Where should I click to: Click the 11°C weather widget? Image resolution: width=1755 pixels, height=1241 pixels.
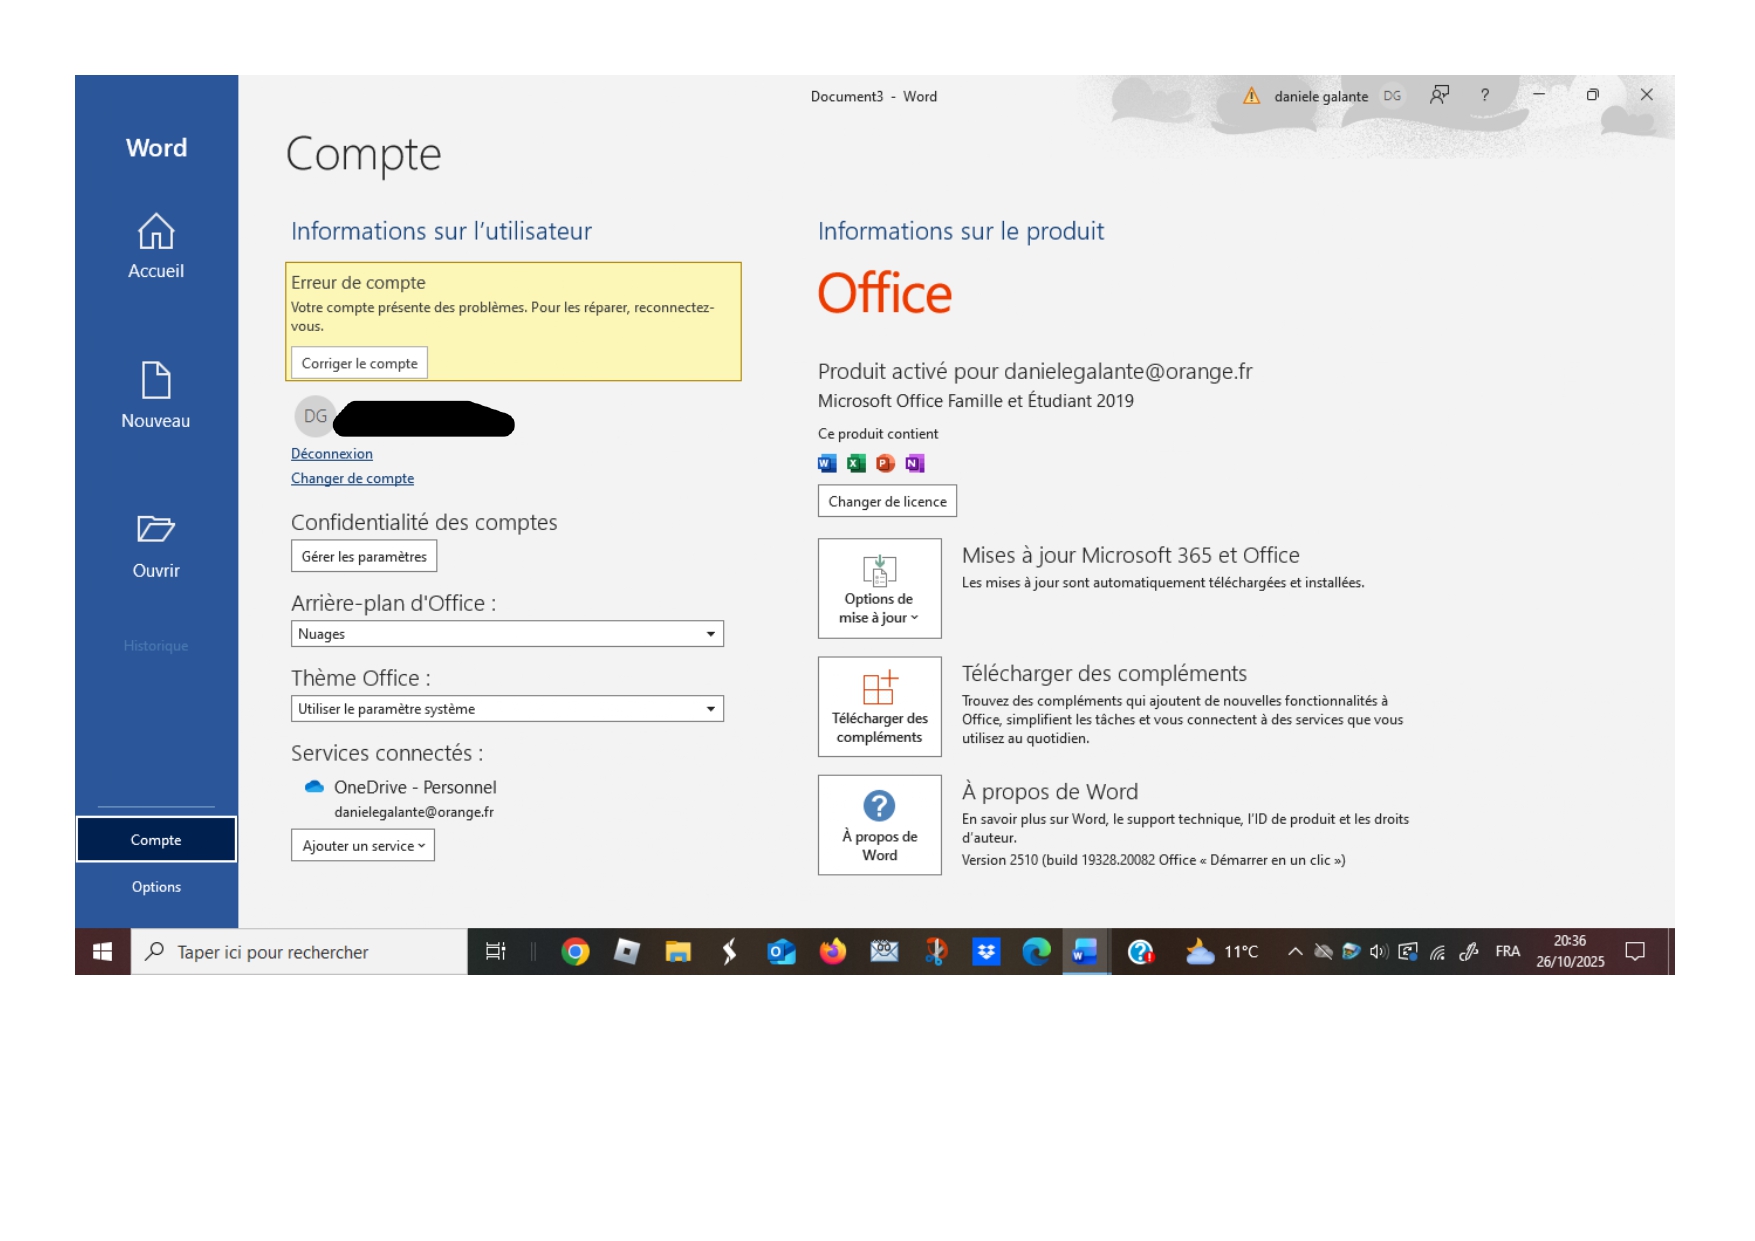pos(1222,952)
